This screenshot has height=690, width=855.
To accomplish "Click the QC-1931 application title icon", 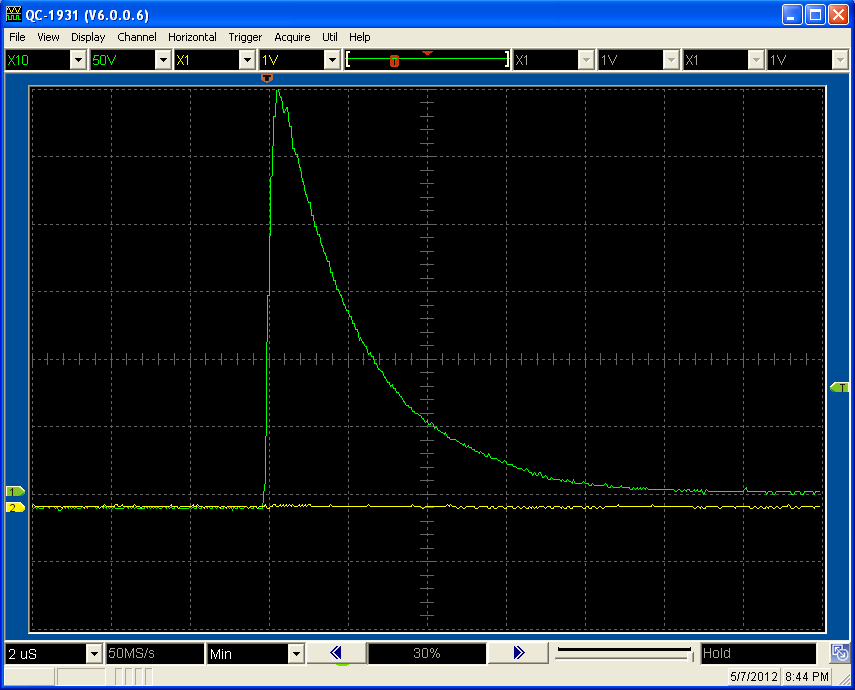I will coord(14,14).
